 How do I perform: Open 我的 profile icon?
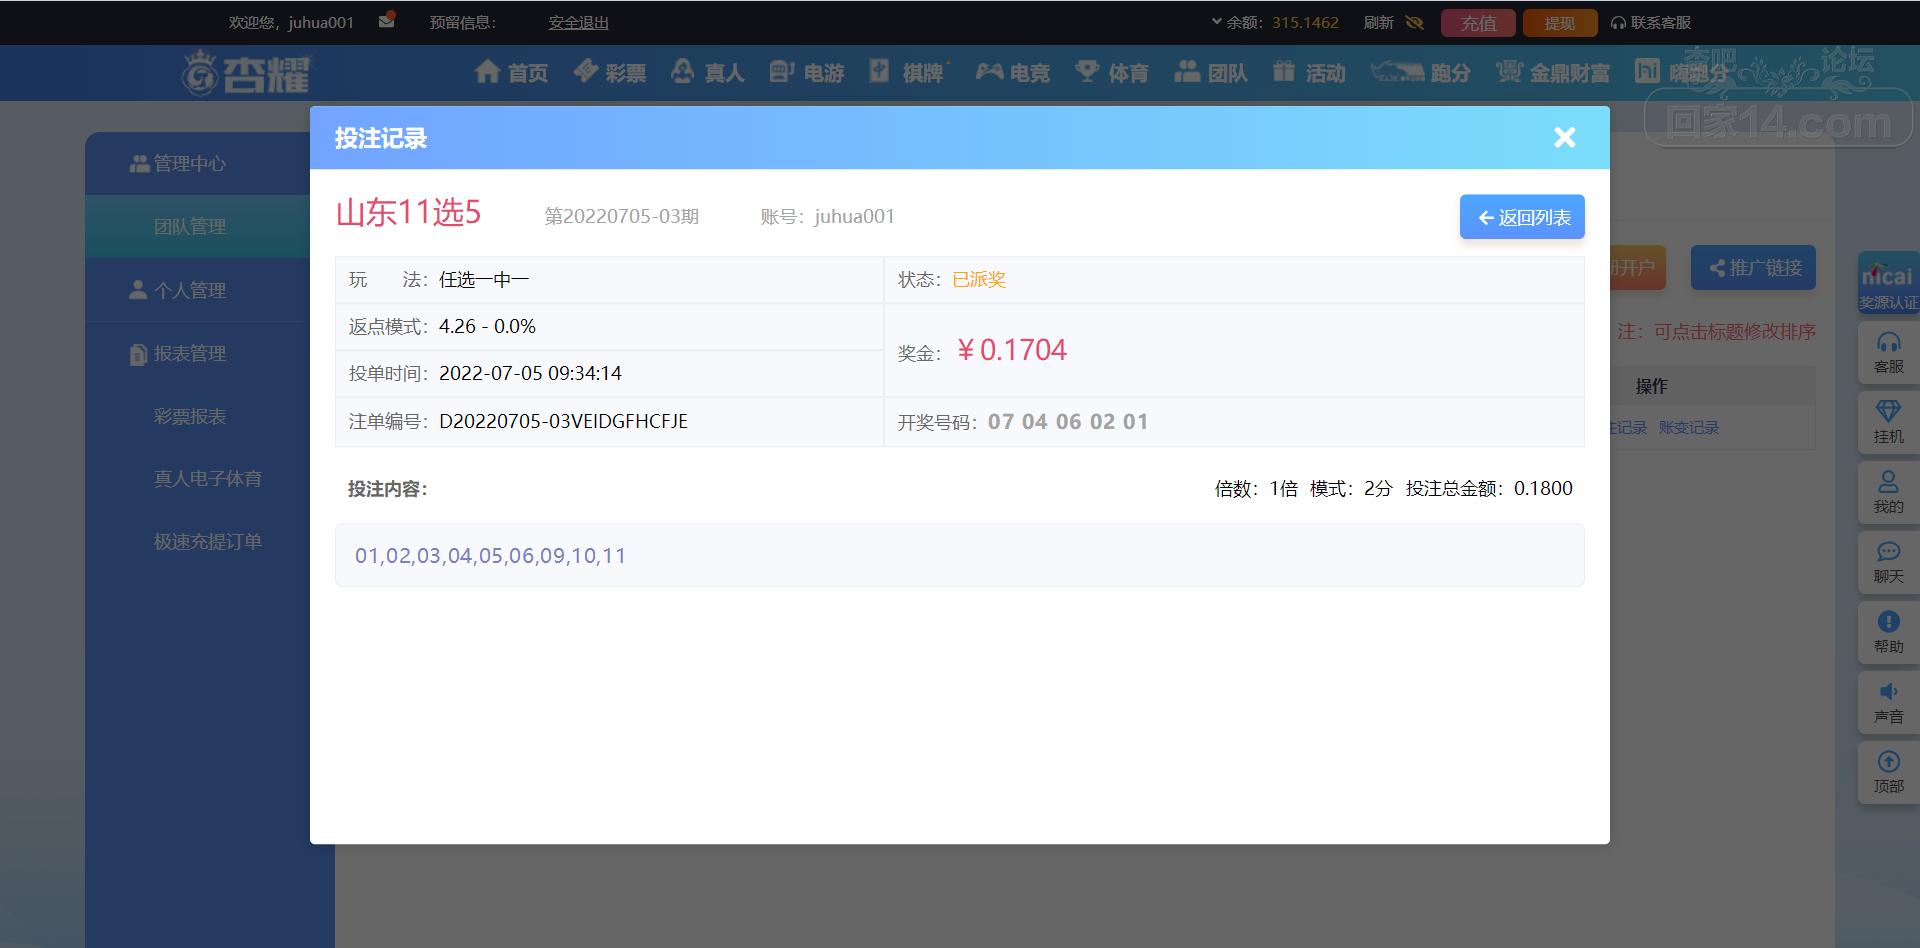click(1888, 493)
